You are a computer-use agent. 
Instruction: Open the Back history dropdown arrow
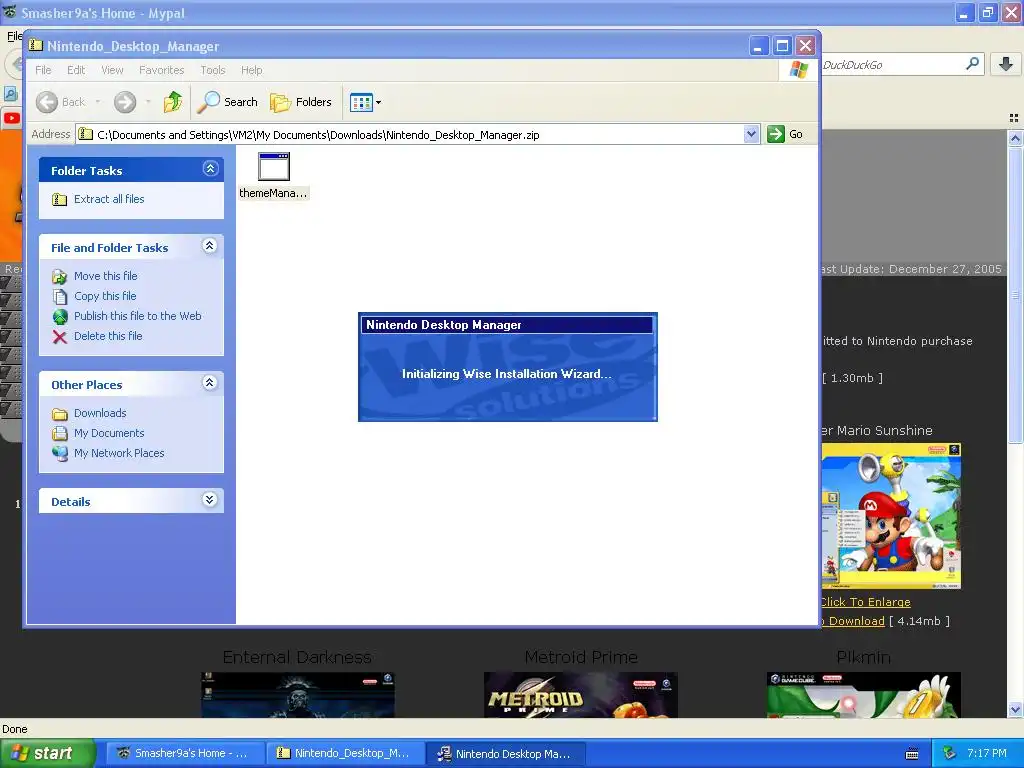[98, 102]
